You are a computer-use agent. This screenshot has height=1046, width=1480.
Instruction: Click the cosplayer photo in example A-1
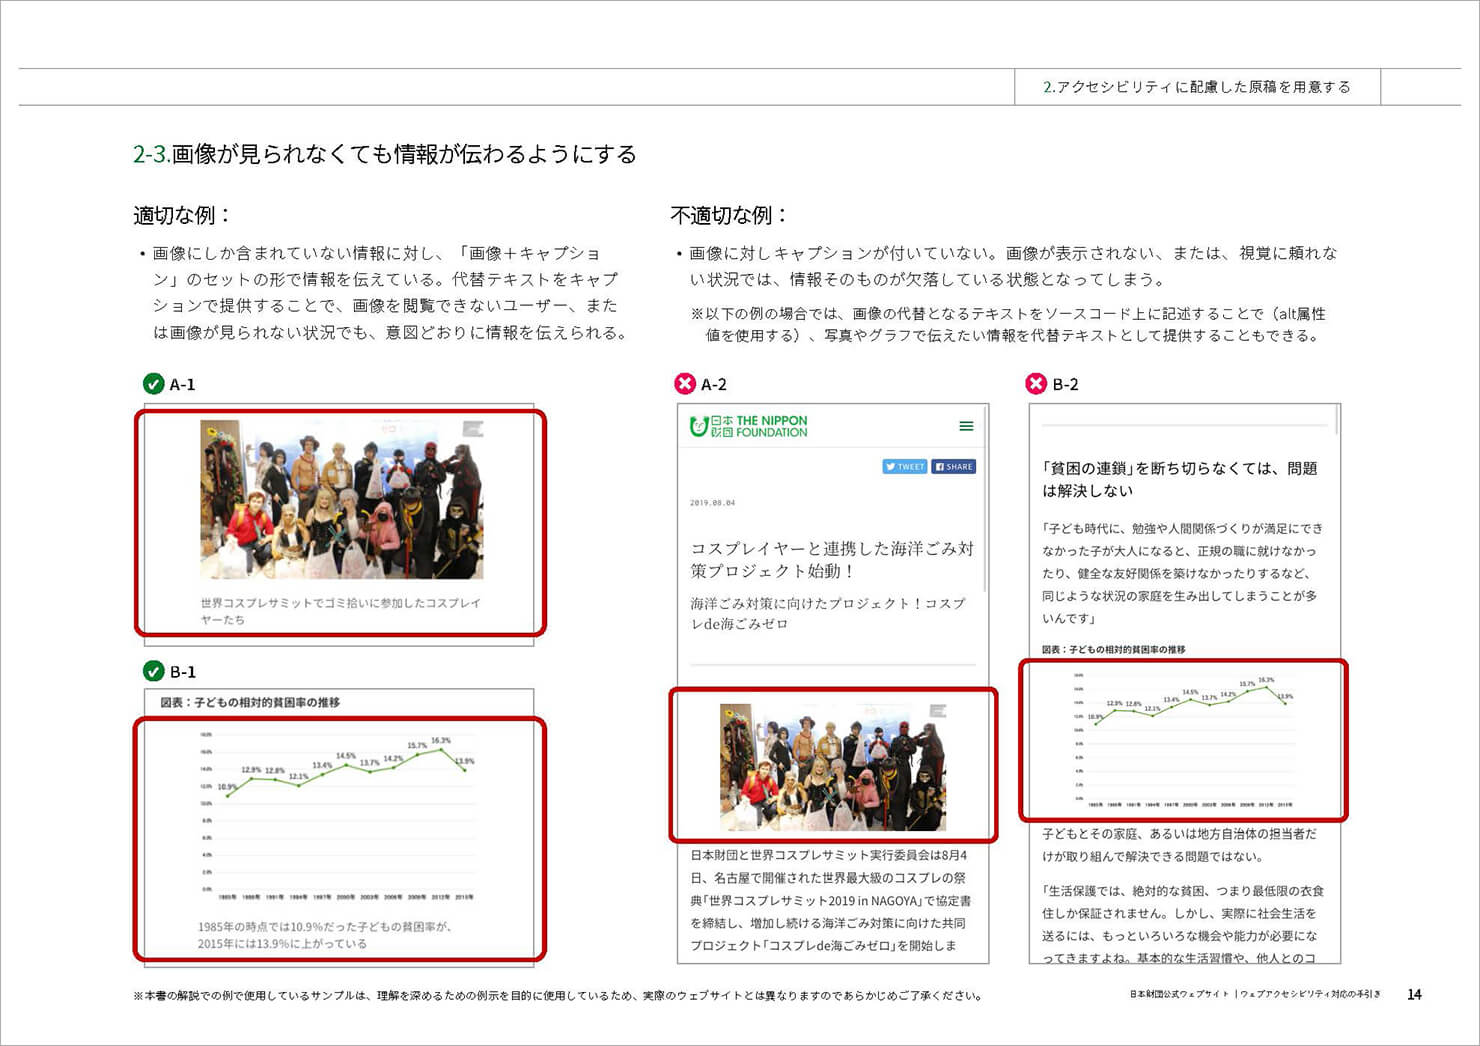coord(342,499)
